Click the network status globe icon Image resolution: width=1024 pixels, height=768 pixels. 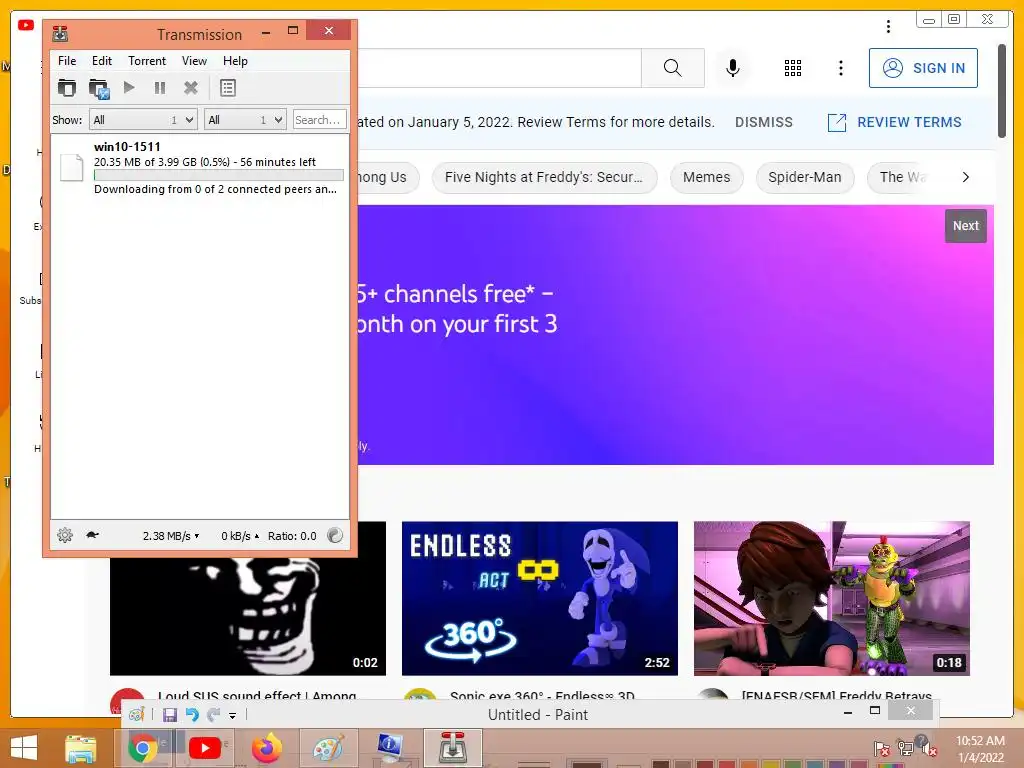tap(334, 536)
